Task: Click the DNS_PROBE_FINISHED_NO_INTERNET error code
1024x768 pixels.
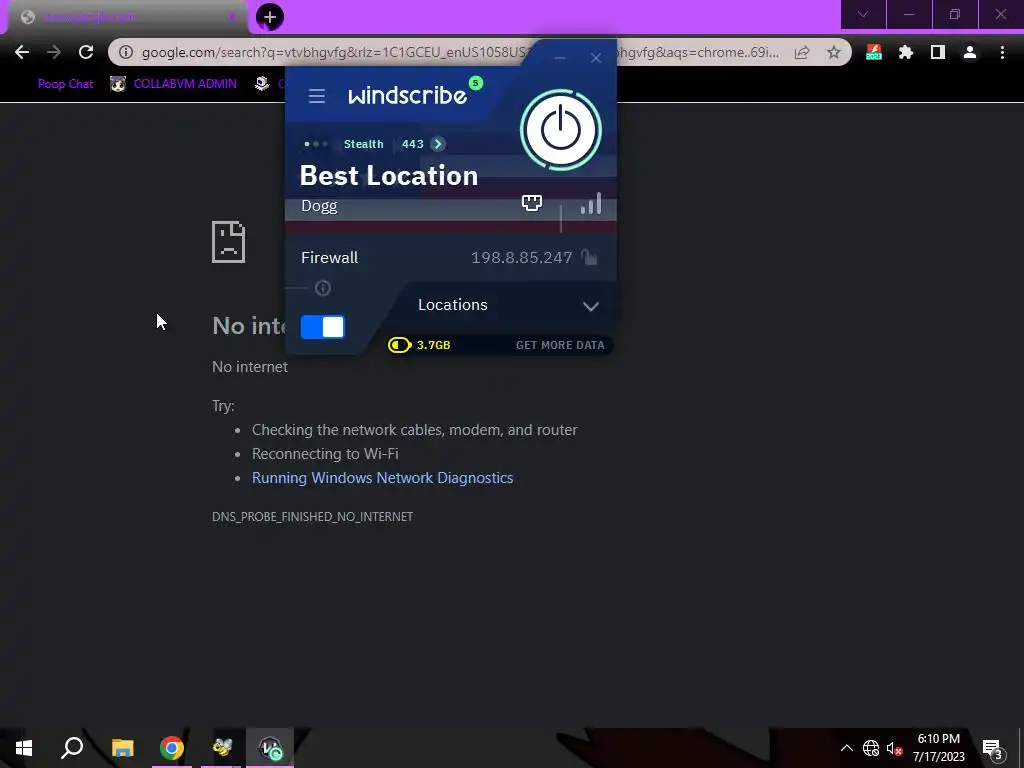Action: pyautogui.click(x=312, y=517)
